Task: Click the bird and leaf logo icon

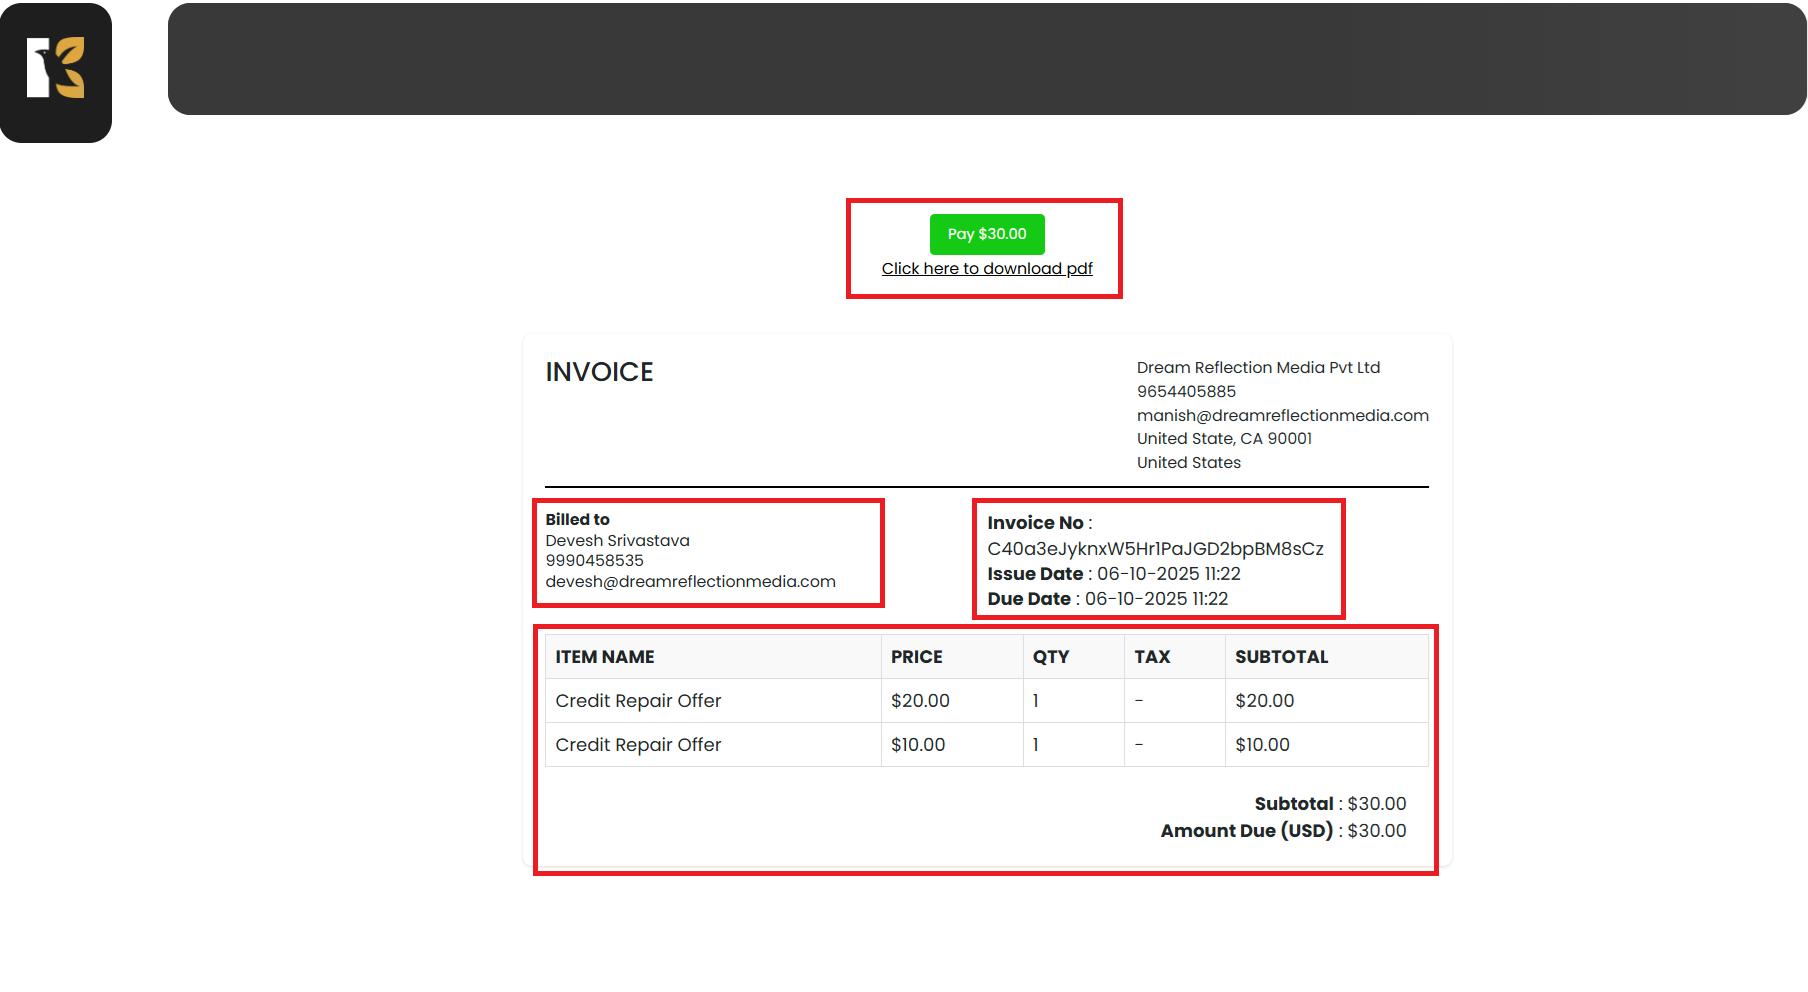Action: (x=56, y=70)
